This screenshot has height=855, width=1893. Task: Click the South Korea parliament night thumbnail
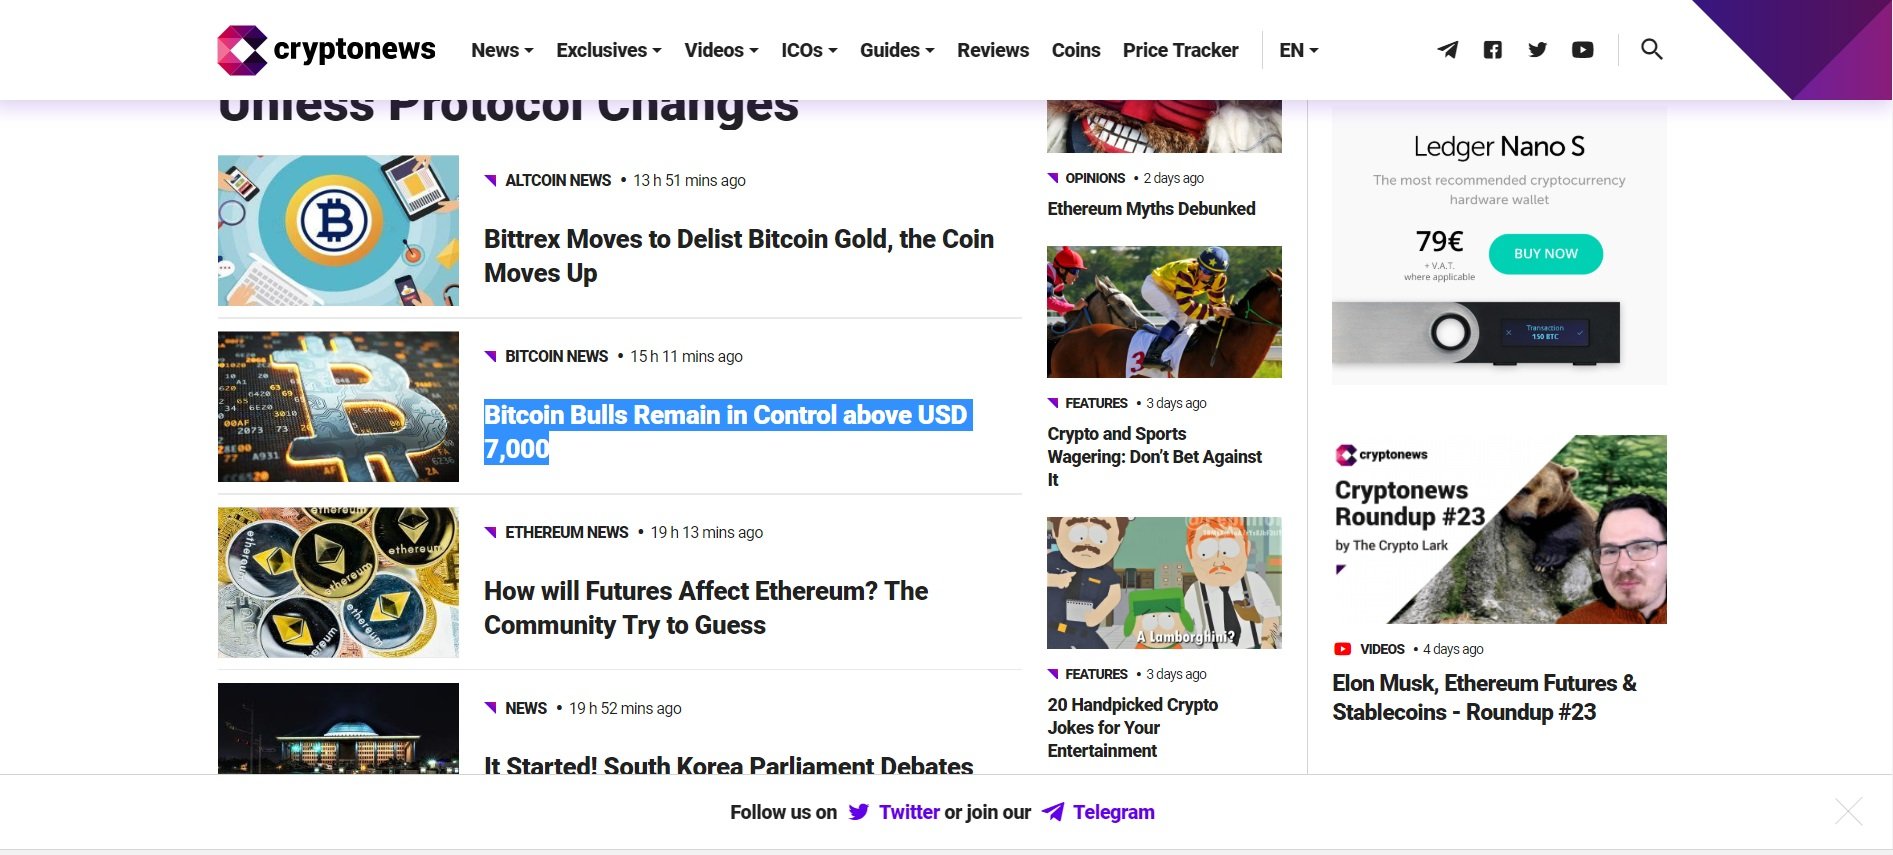pyautogui.click(x=338, y=728)
